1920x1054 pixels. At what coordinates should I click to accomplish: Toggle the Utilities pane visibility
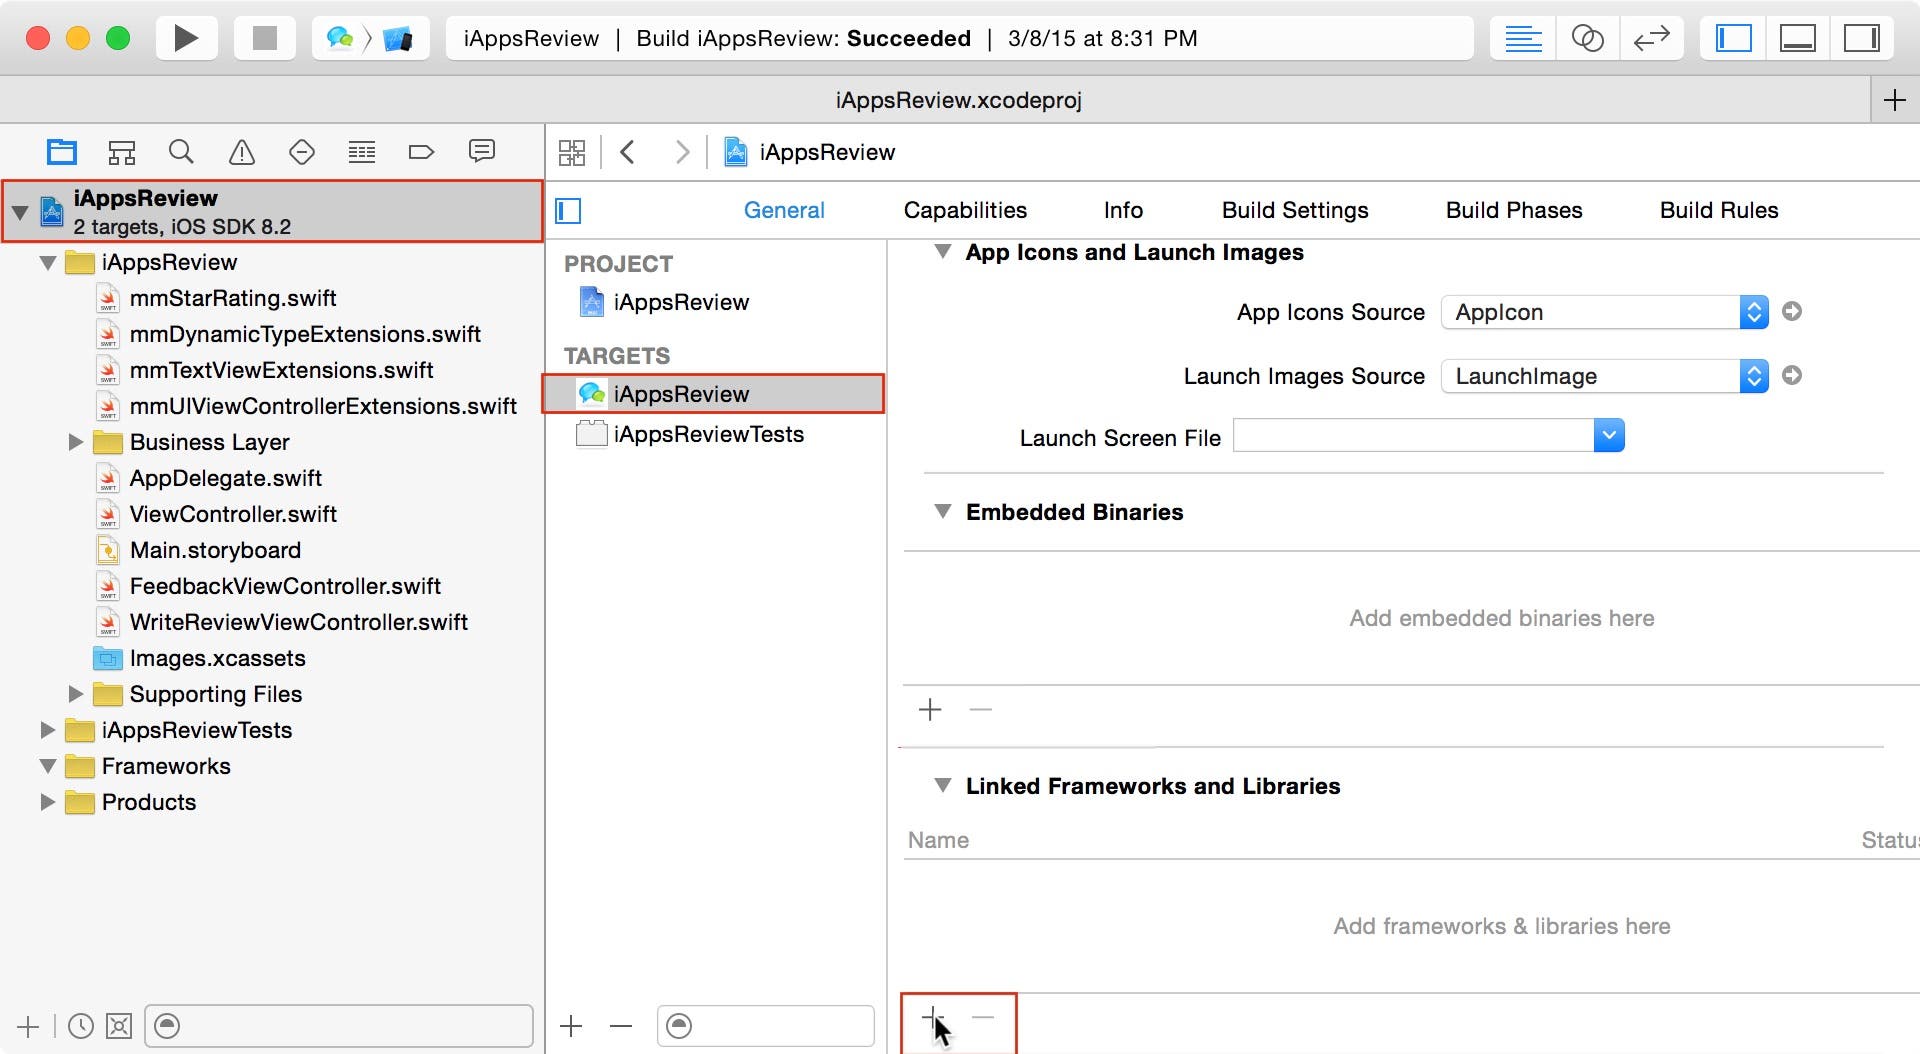click(x=1861, y=38)
